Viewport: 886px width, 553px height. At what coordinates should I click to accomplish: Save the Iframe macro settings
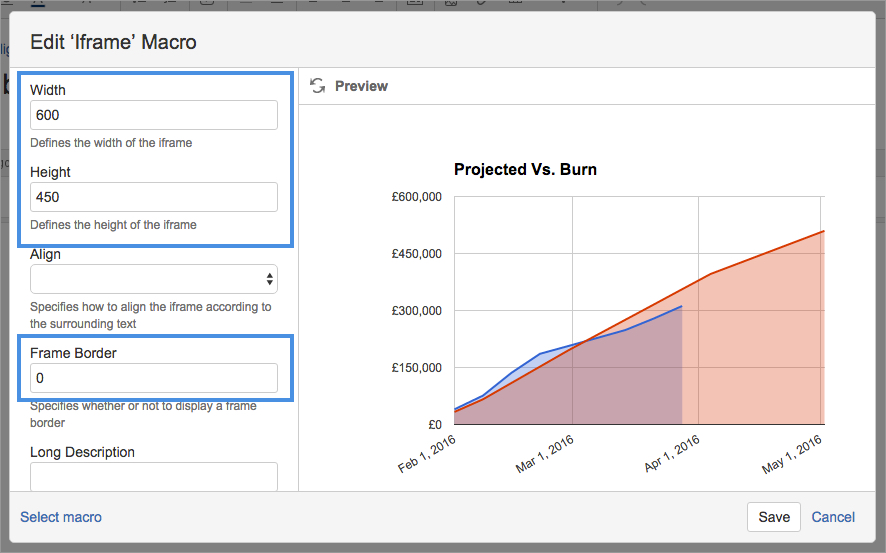[x=774, y=517]
